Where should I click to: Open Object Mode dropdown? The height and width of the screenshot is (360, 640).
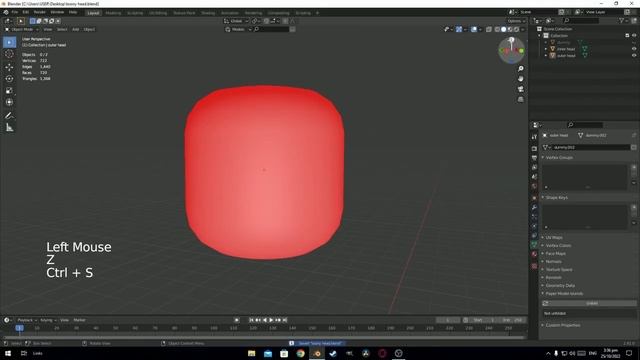(22, 29)
